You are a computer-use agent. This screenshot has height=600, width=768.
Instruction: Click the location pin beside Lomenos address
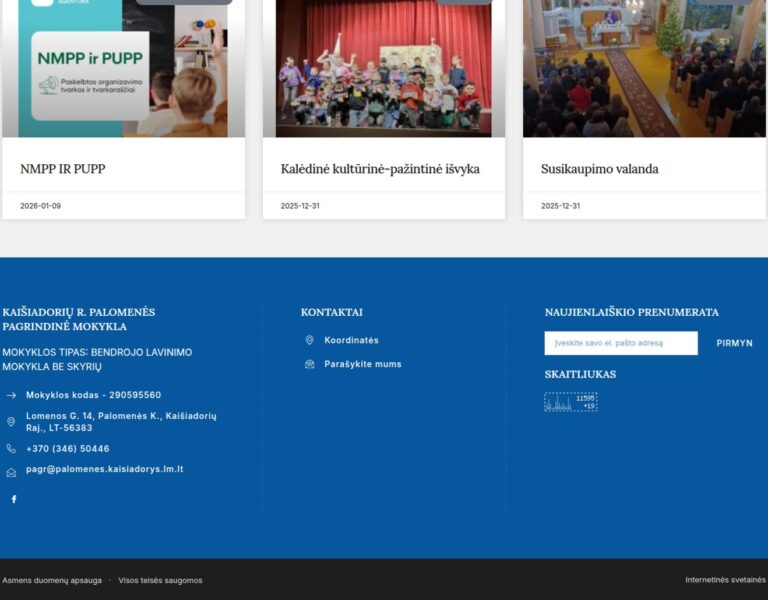click(x=11, y=422)
